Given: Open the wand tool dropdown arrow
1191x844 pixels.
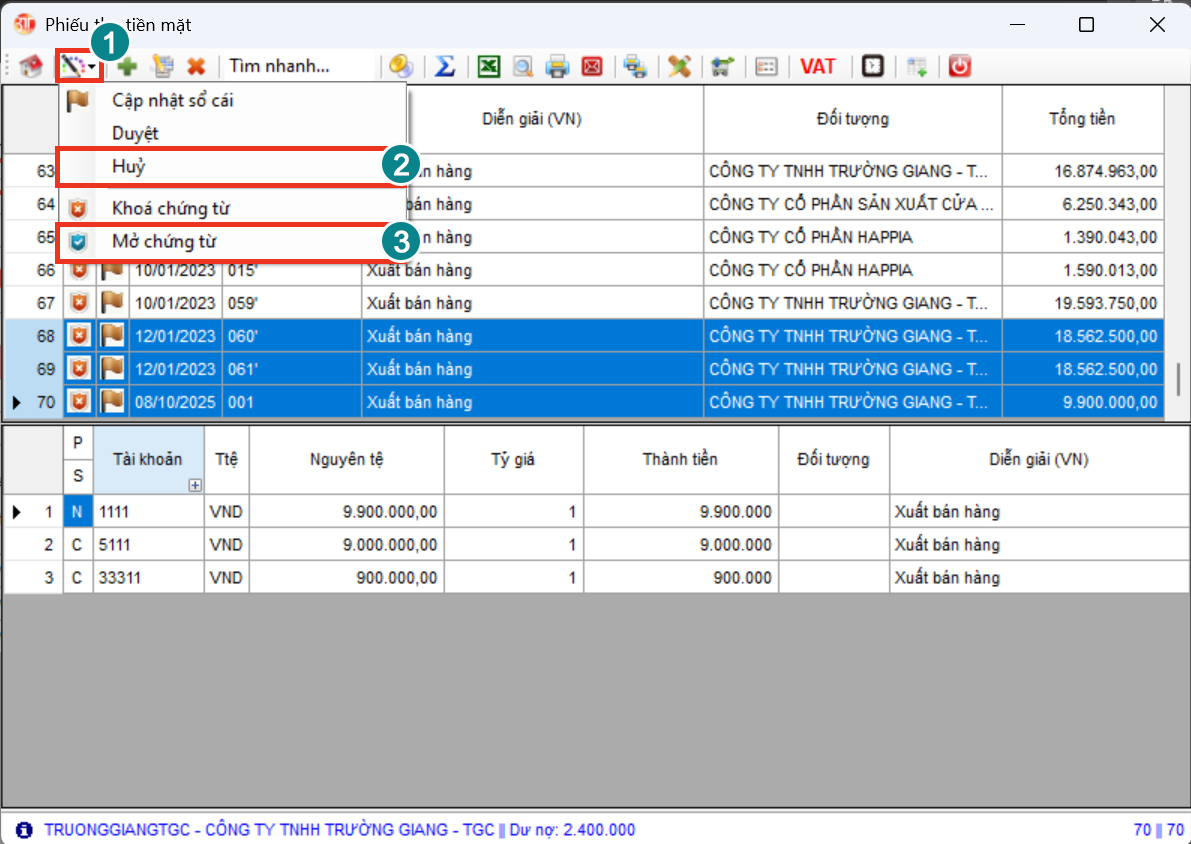Looking at the screenshot, I should pyautogui.click(x=92, y=67).
